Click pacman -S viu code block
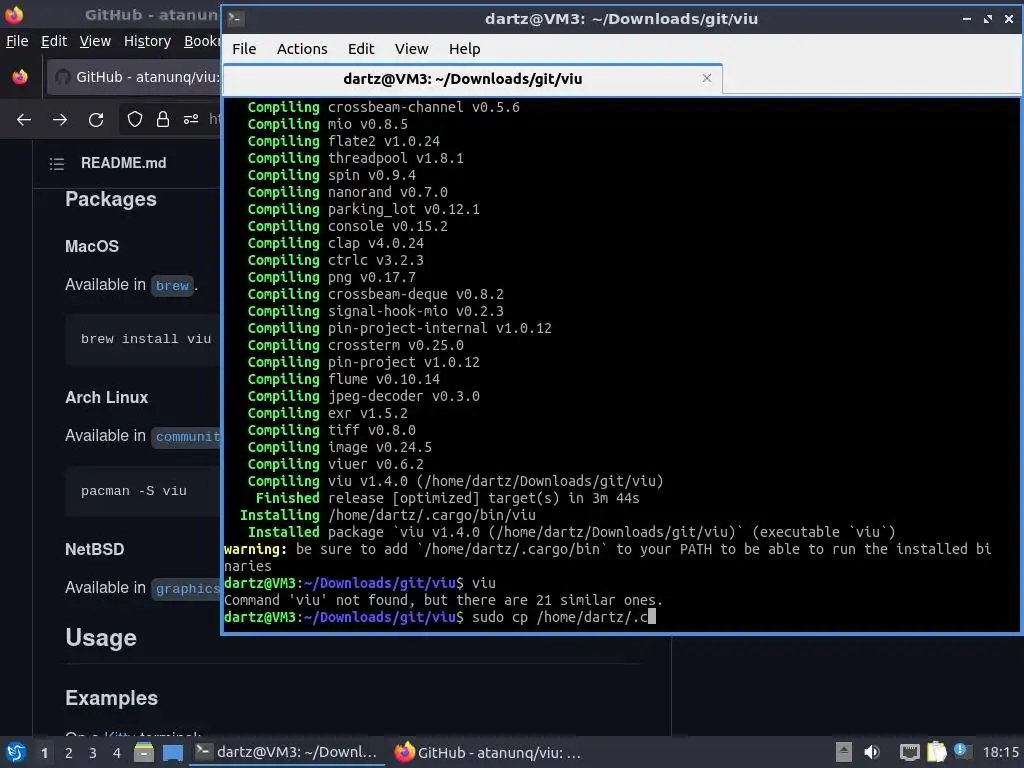1024x768 pixels. tap(143, 490)
